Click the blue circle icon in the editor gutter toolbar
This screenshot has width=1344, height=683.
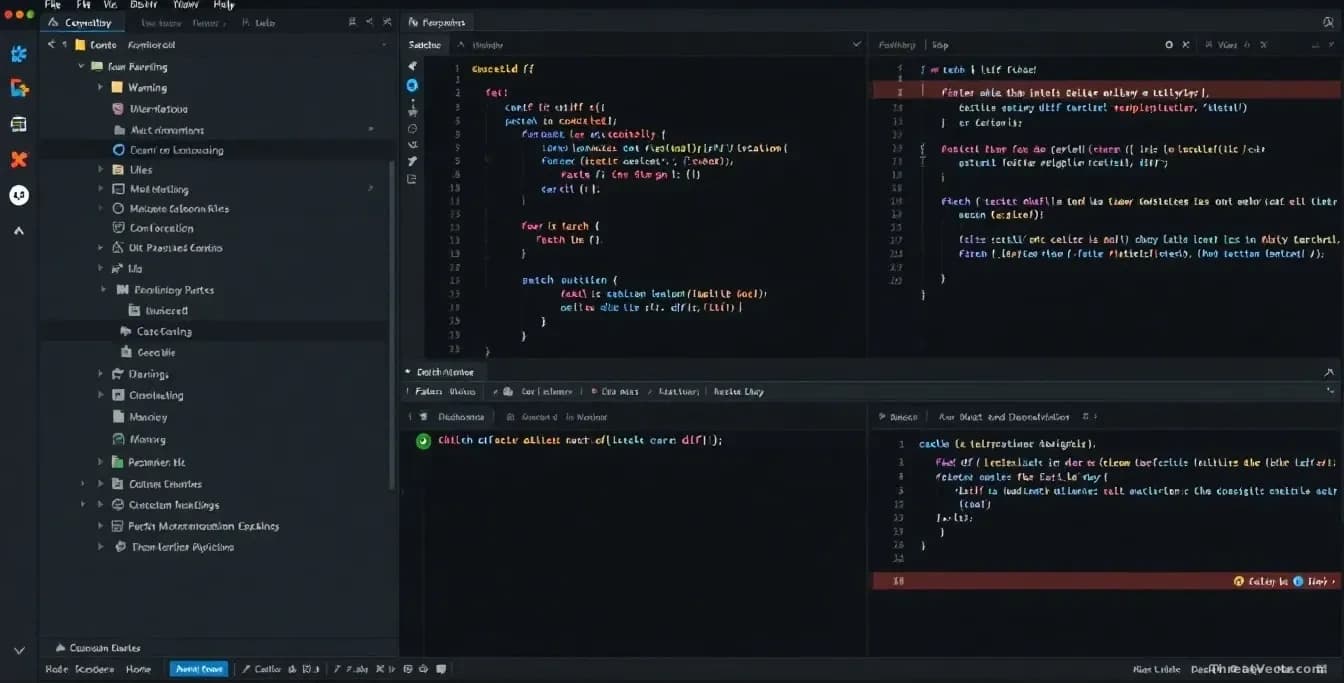pos(412,86)
